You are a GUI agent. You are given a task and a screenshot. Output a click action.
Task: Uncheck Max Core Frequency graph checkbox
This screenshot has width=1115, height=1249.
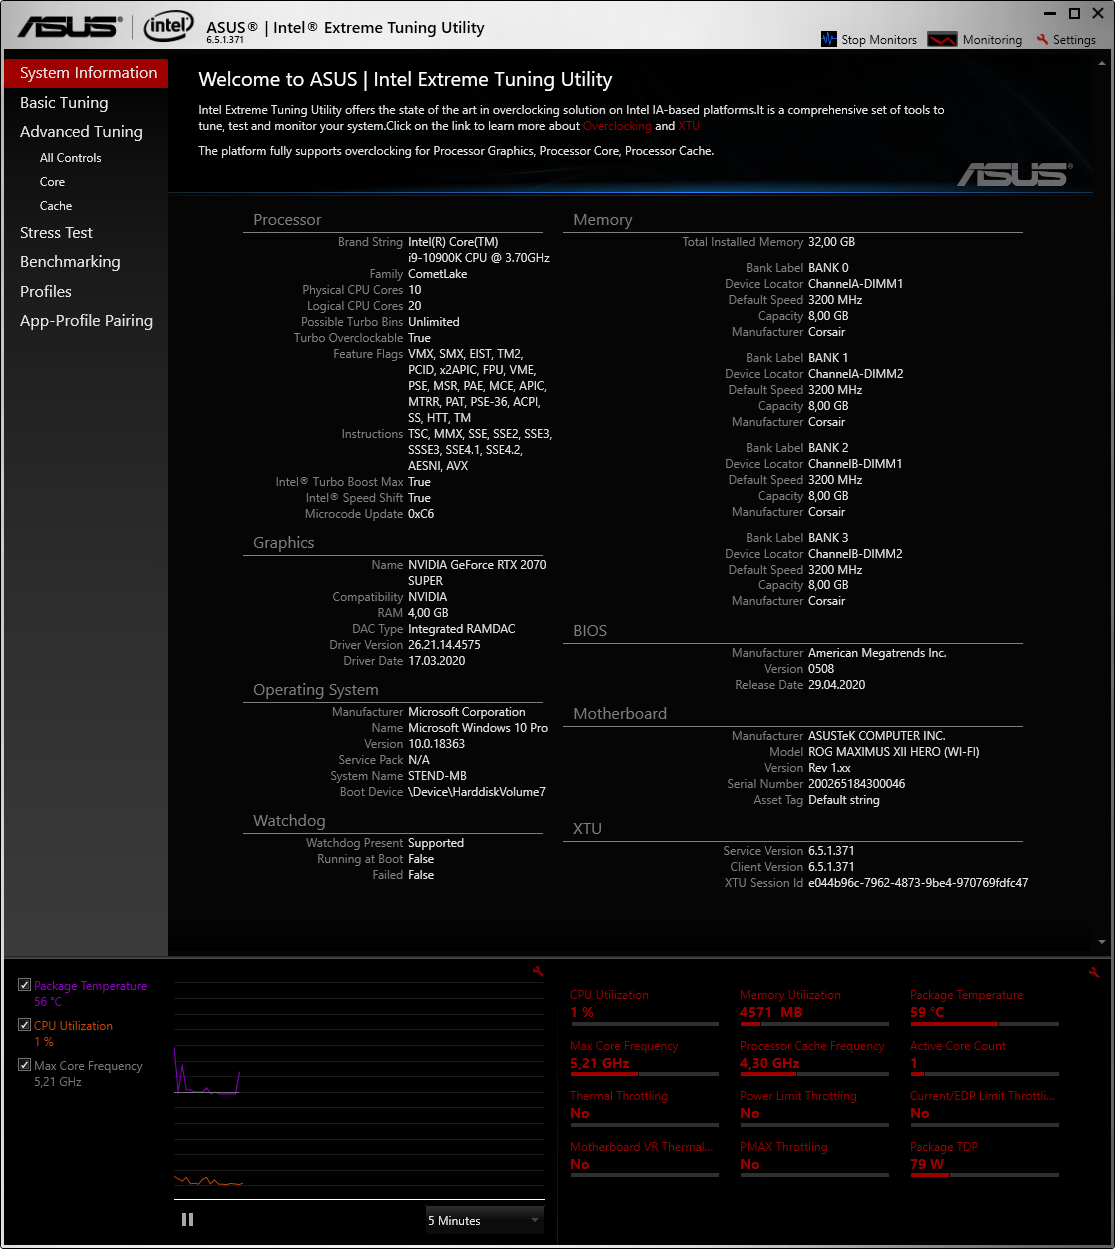point(24,1065)
